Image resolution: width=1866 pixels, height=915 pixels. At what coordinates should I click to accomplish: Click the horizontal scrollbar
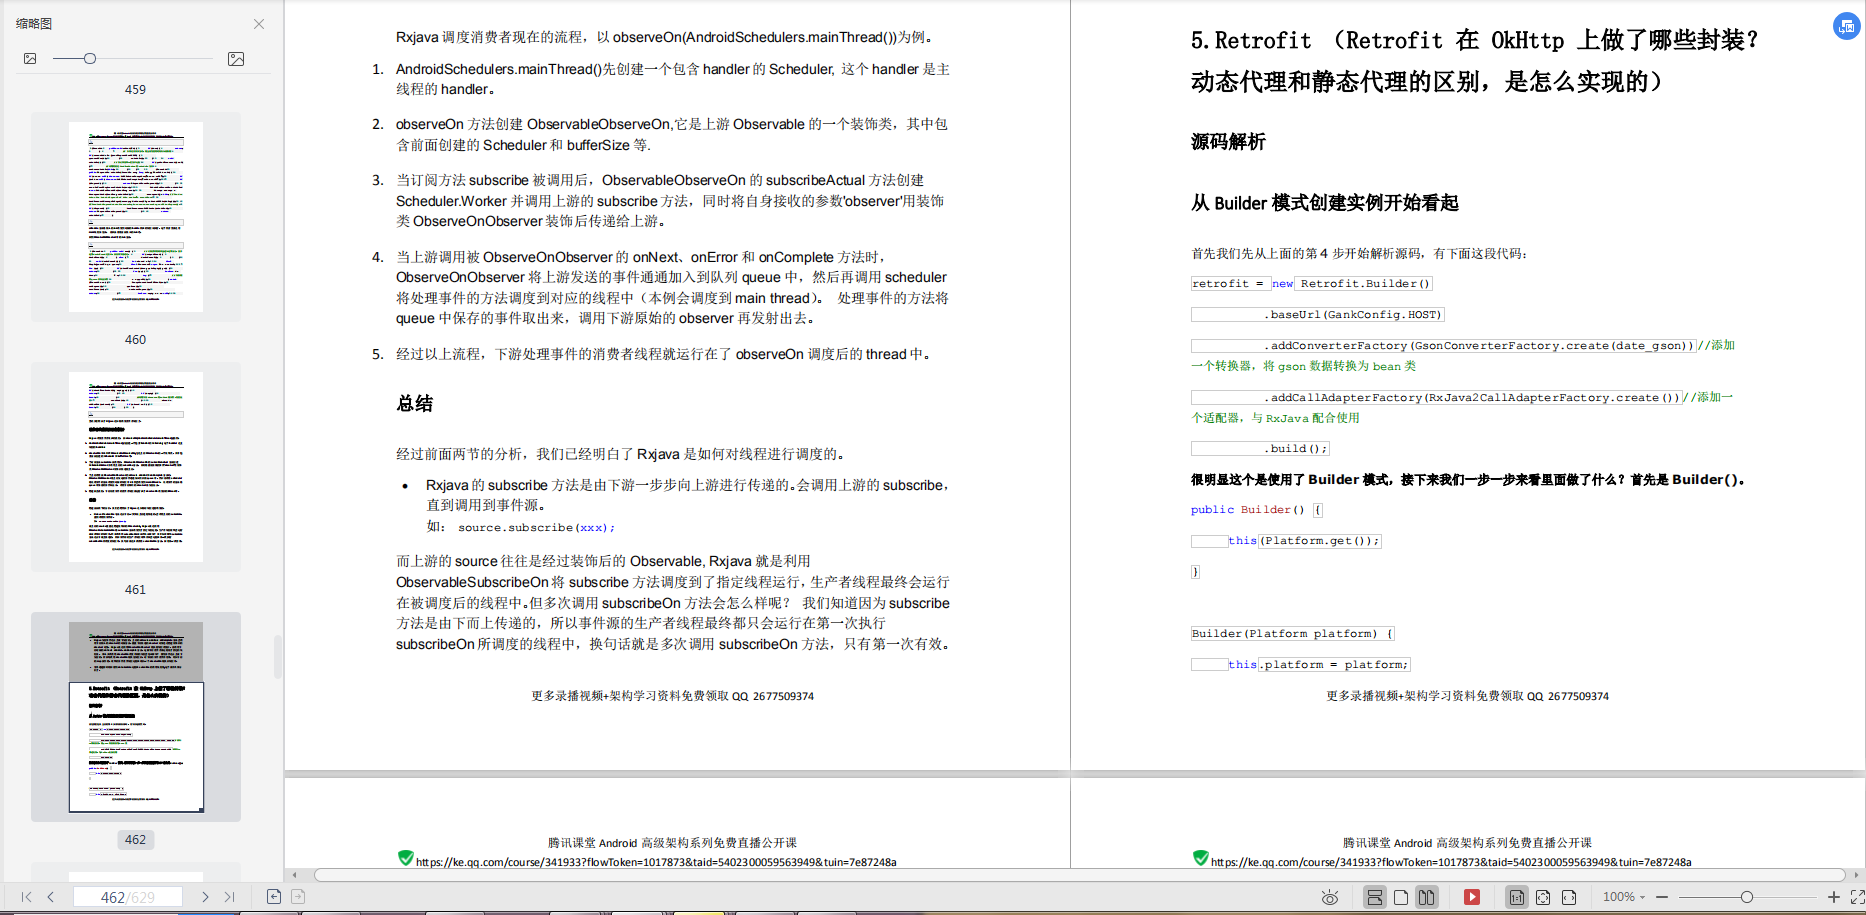(x=1080, y=875)
